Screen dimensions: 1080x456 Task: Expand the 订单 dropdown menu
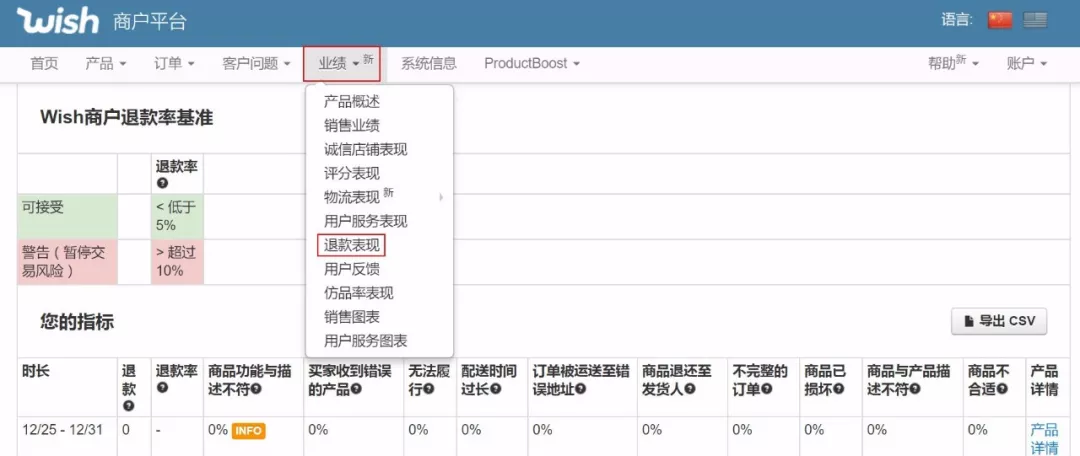(174, 63)
